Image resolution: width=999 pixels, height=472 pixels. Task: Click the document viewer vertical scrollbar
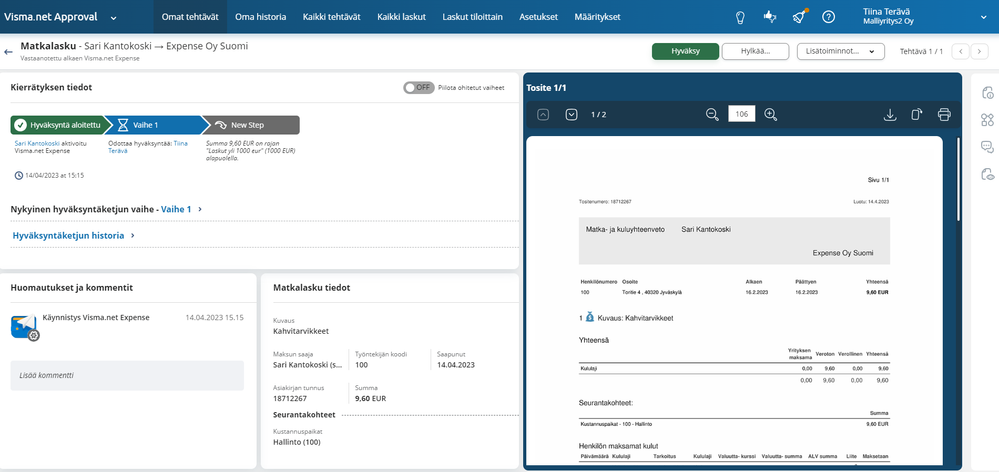(958, 178)
